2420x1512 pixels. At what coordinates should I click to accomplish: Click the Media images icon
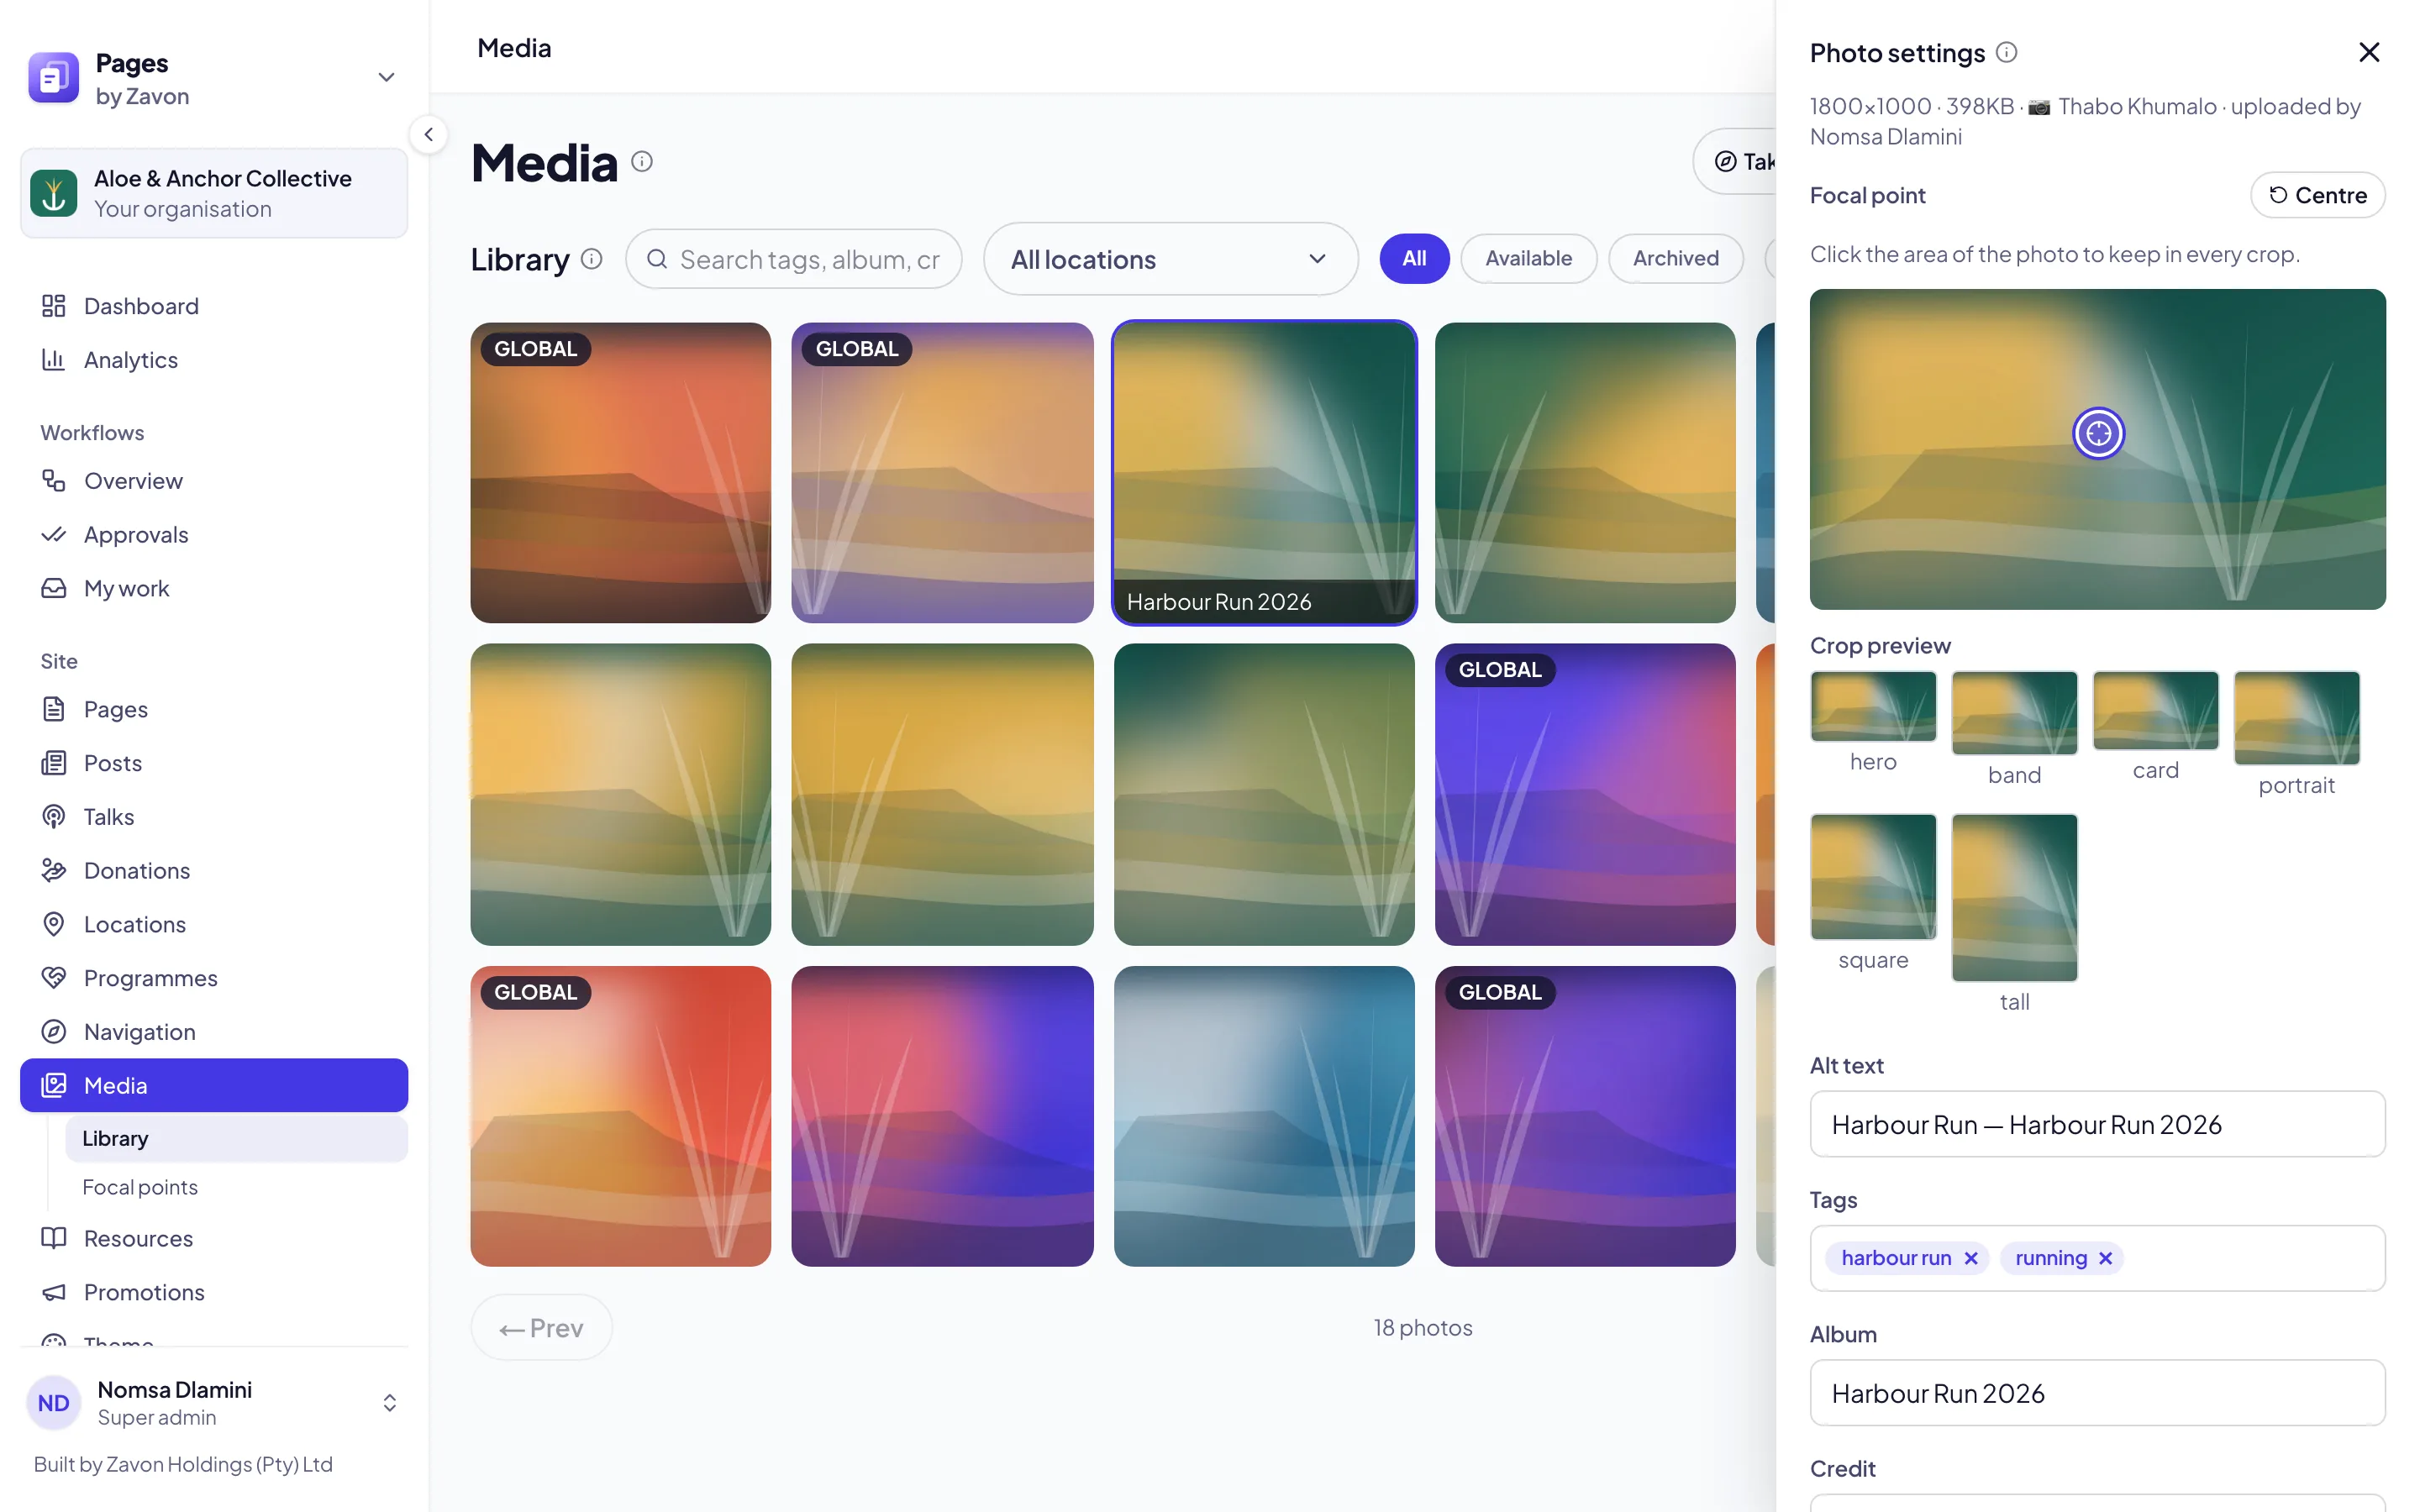coord(53,1085)
